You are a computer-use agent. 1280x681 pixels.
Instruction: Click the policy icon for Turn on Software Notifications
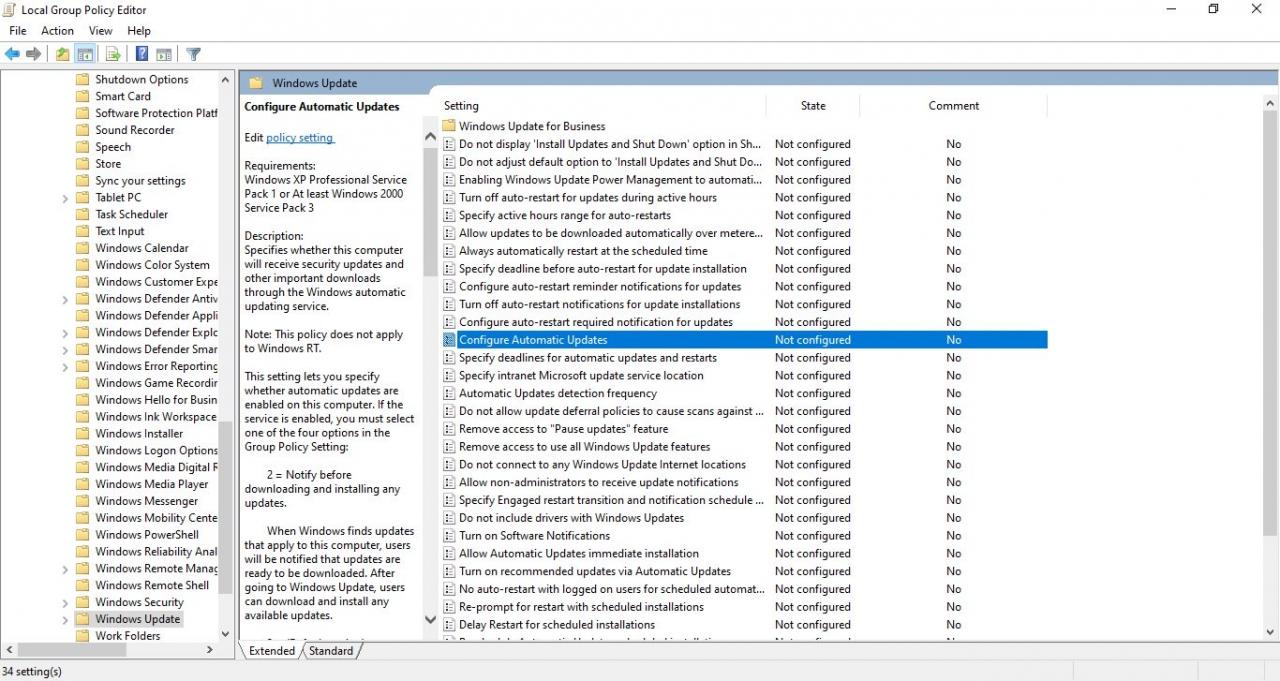449,536
